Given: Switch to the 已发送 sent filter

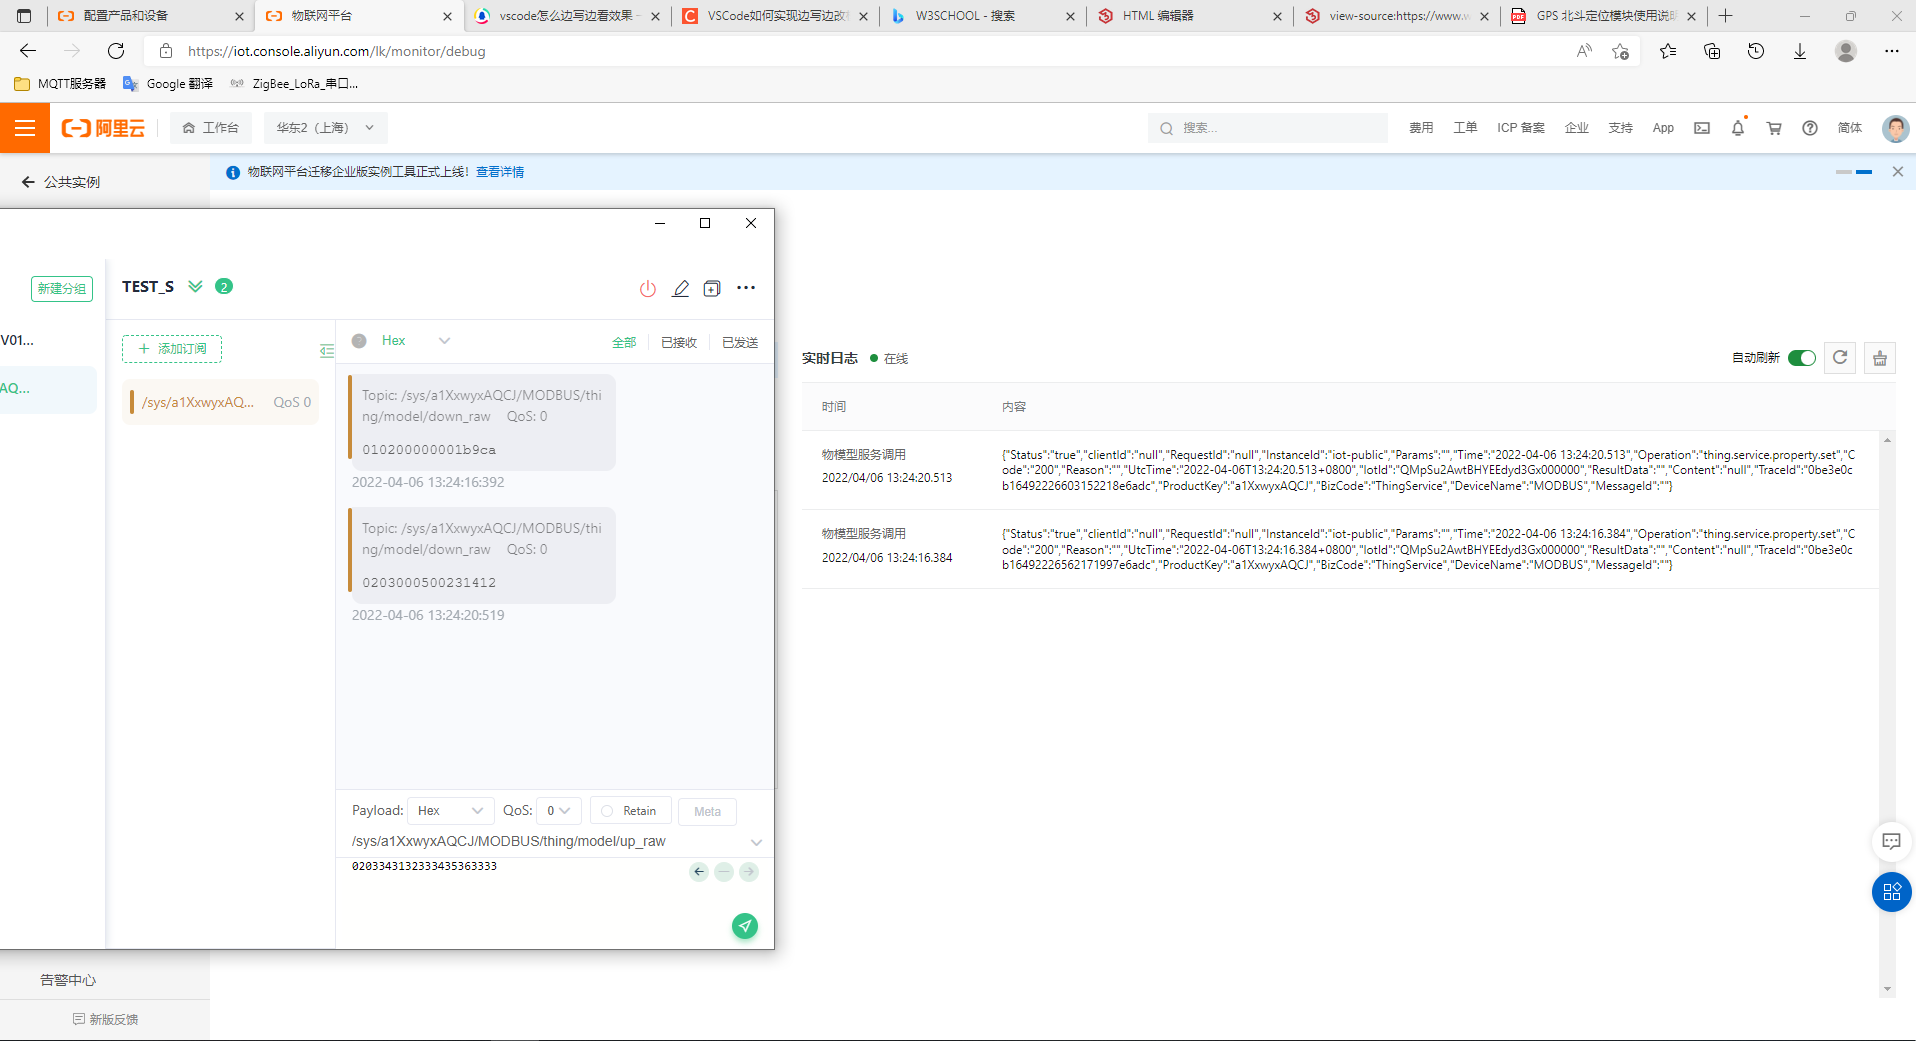Looking at the screenshot, I should 740,343.
